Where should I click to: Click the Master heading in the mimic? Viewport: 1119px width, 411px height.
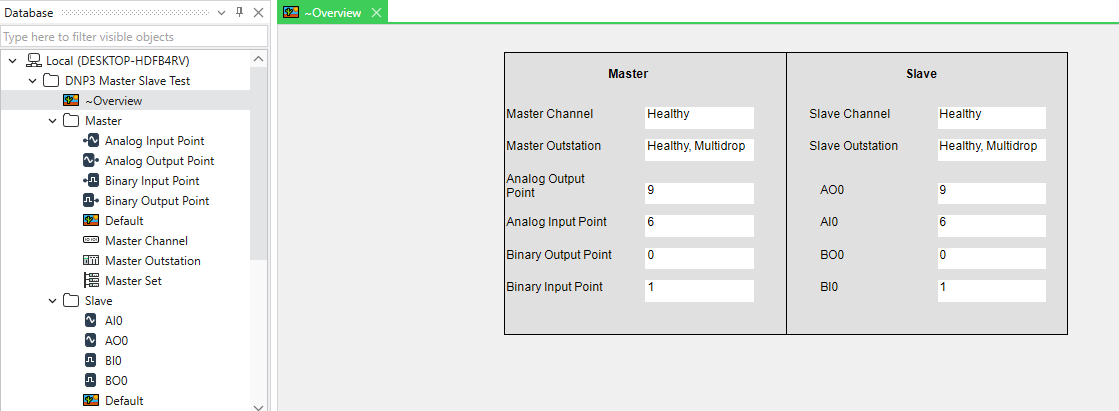pyautogui.click(x=628, y=73)
